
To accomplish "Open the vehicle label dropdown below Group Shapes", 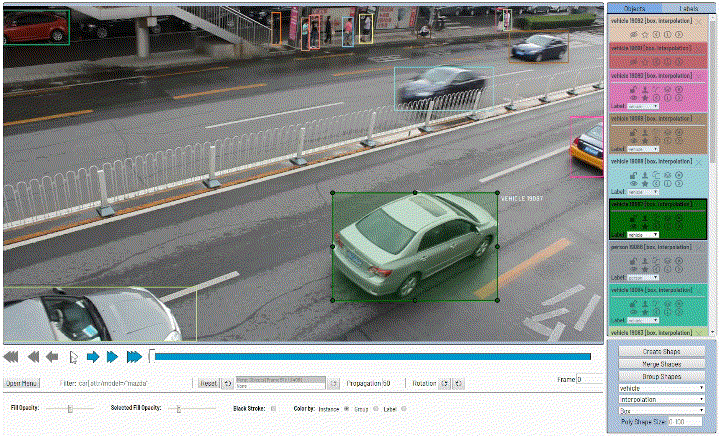I will click(661, 387).
